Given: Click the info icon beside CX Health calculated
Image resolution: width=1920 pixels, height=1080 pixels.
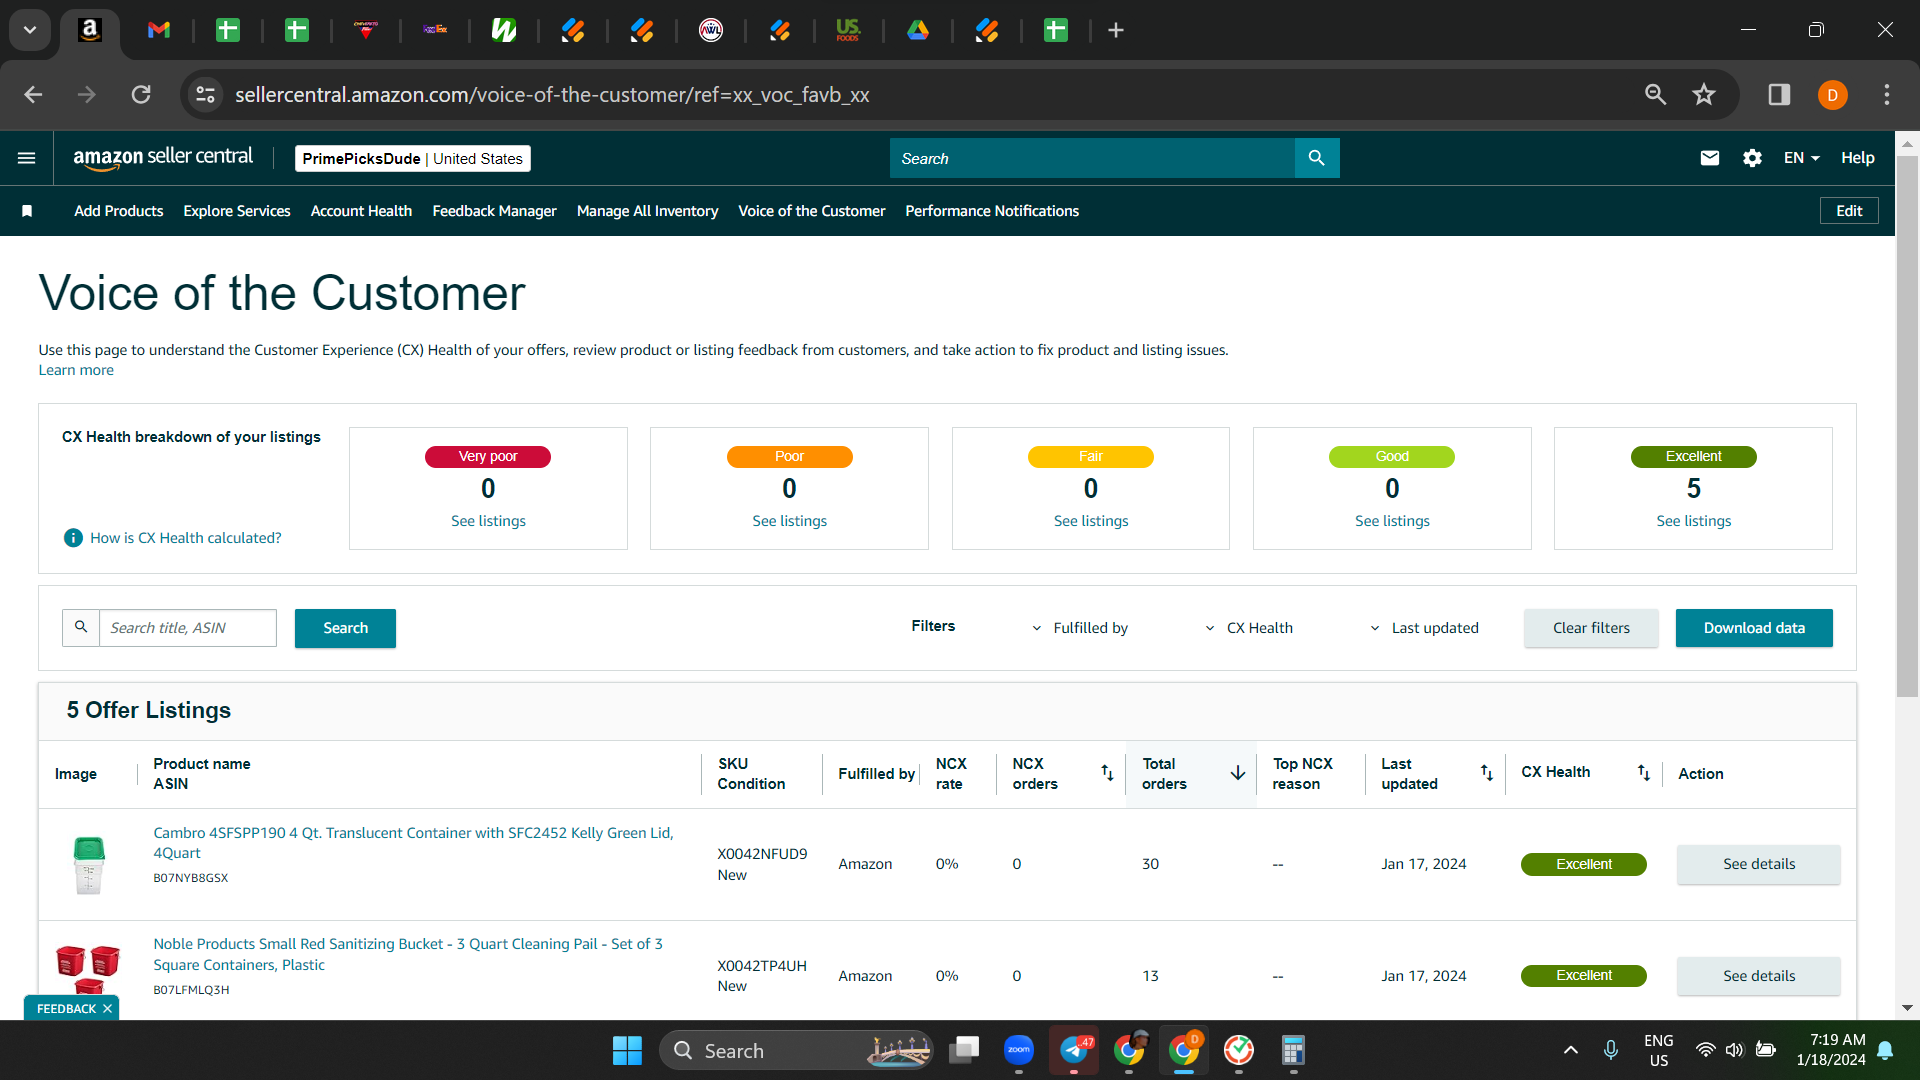Looking at the screenshot, I should 73,538.
